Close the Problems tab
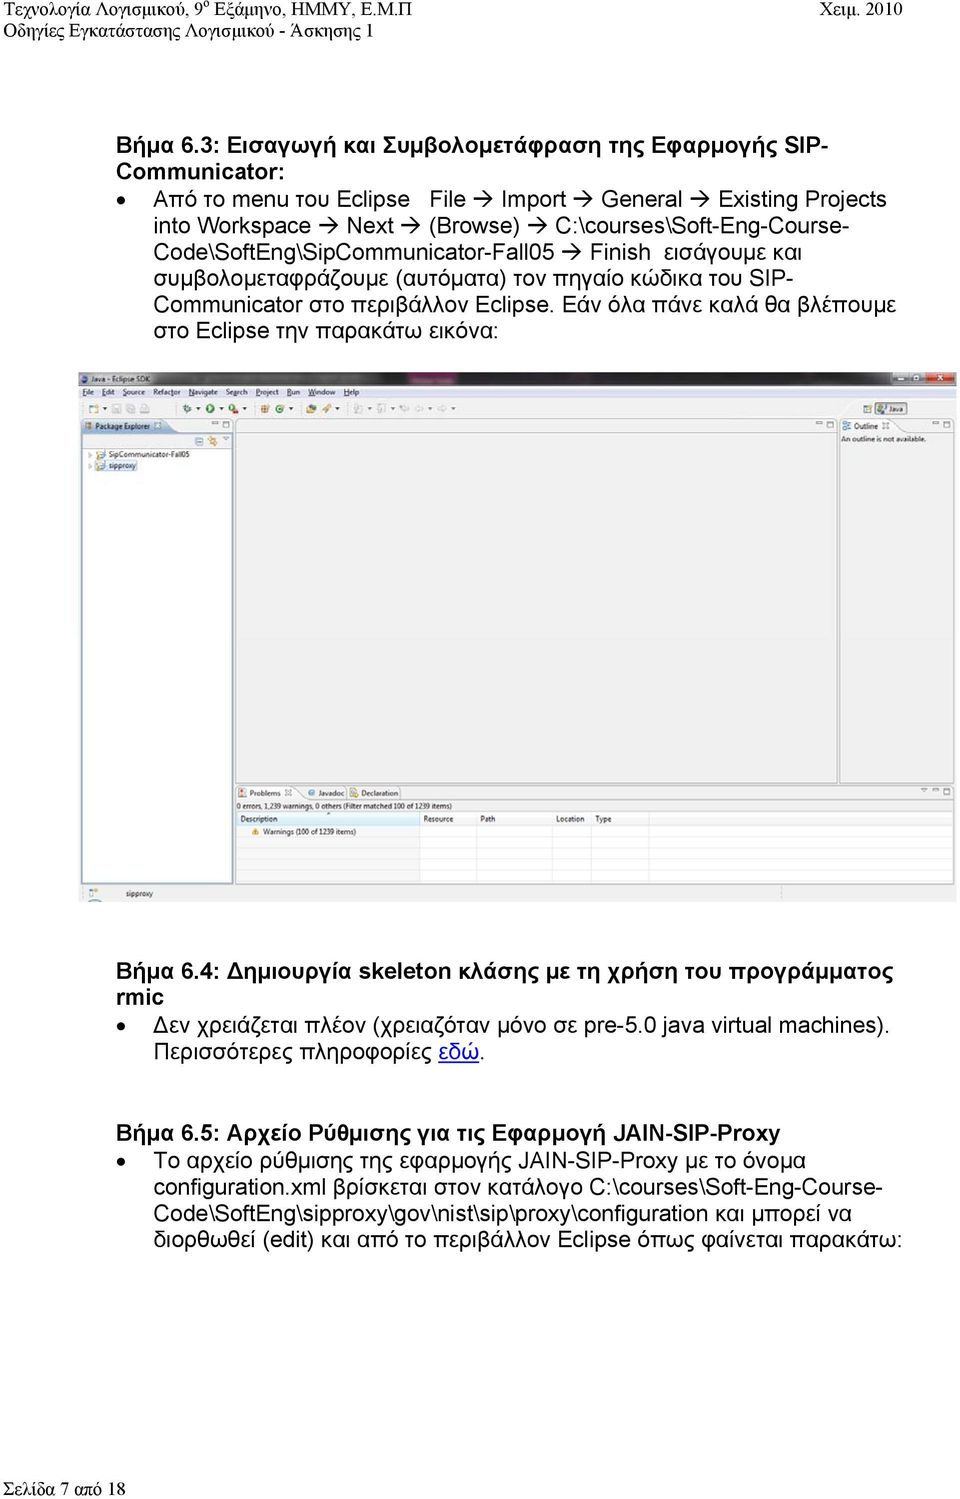960x1499 pixels. click(x=289, y=793)
